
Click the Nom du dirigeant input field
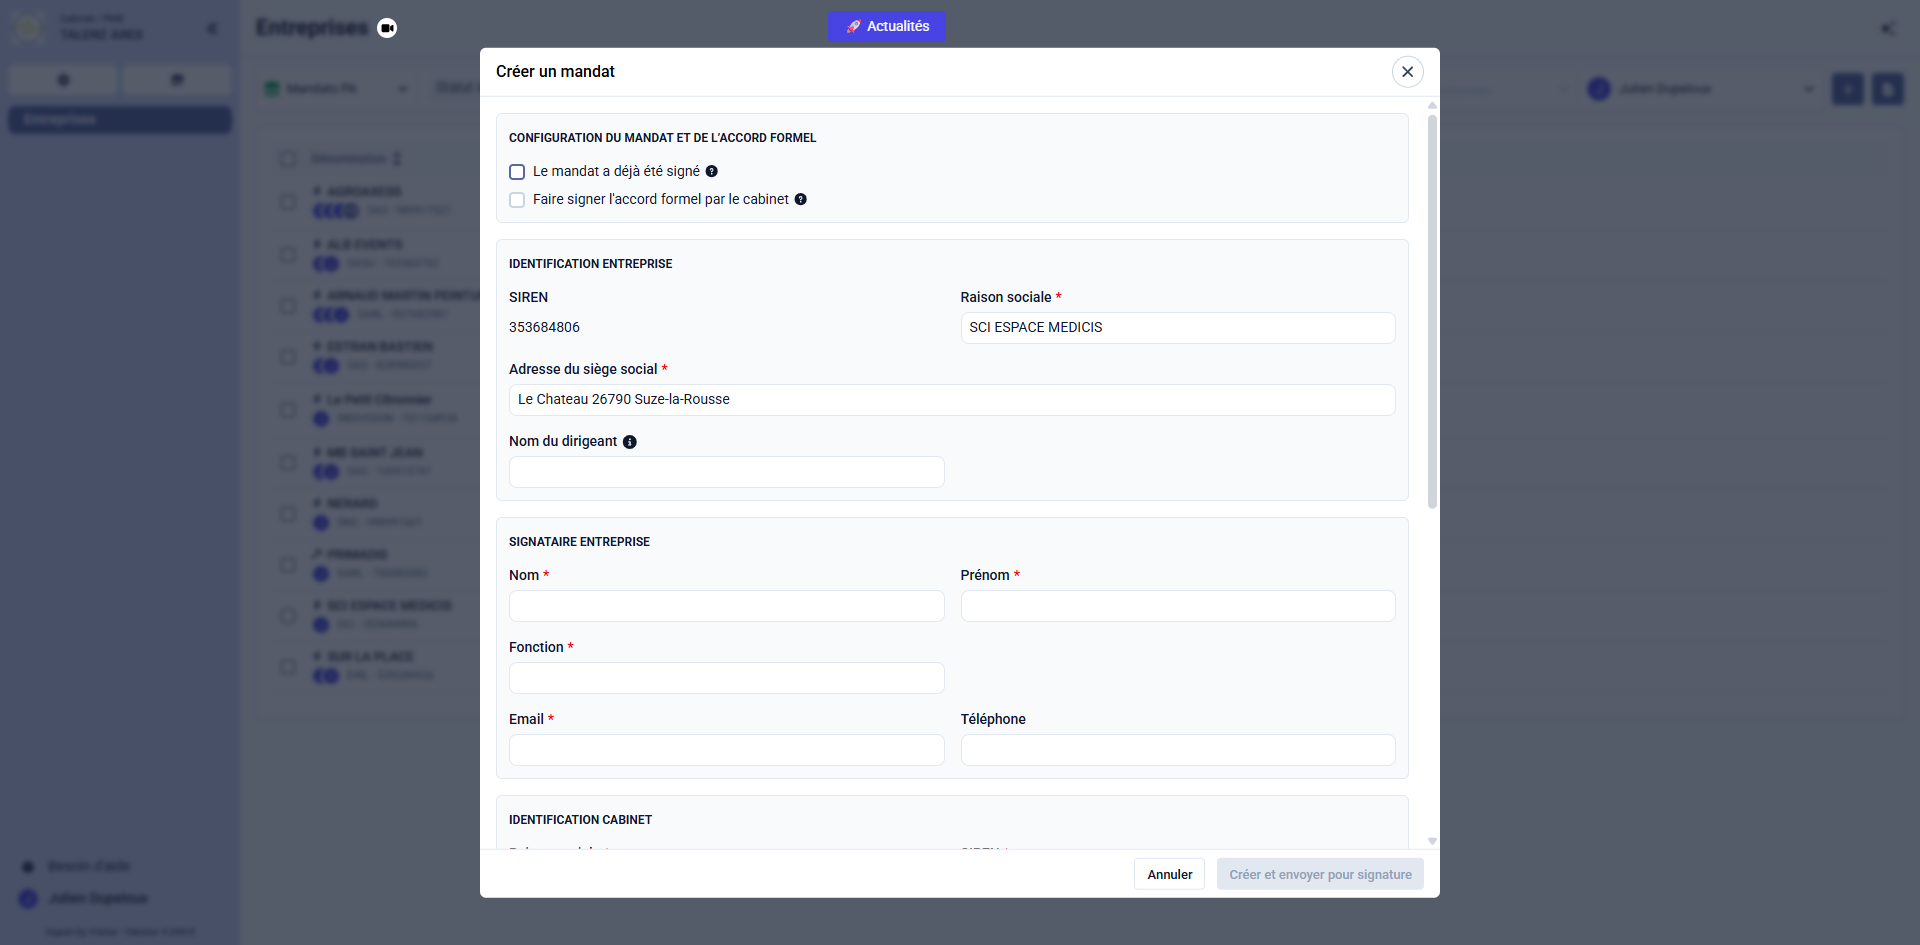726,472
